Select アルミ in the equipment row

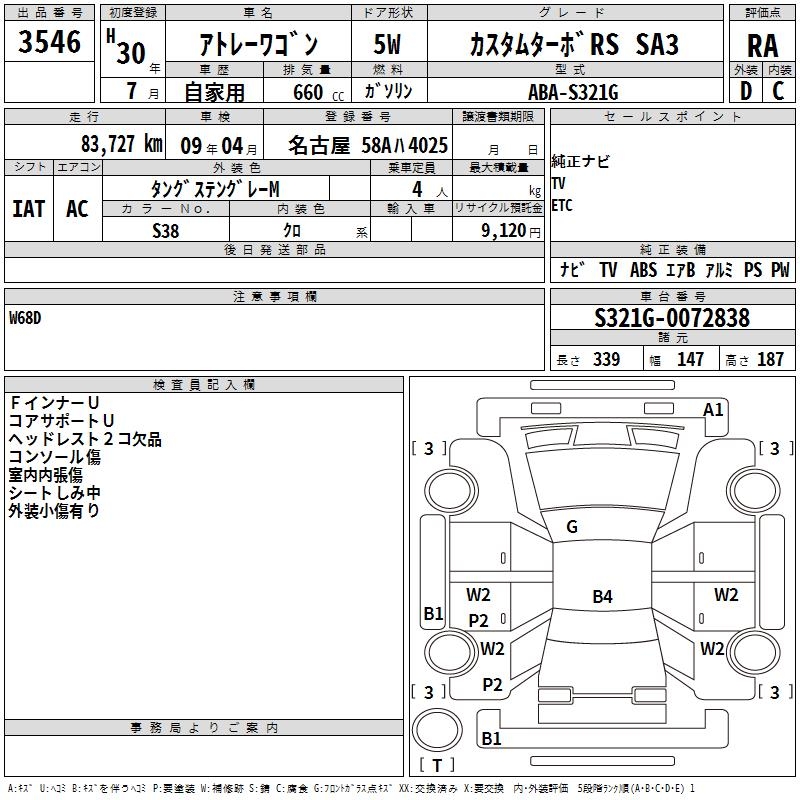tap(718, 270)
